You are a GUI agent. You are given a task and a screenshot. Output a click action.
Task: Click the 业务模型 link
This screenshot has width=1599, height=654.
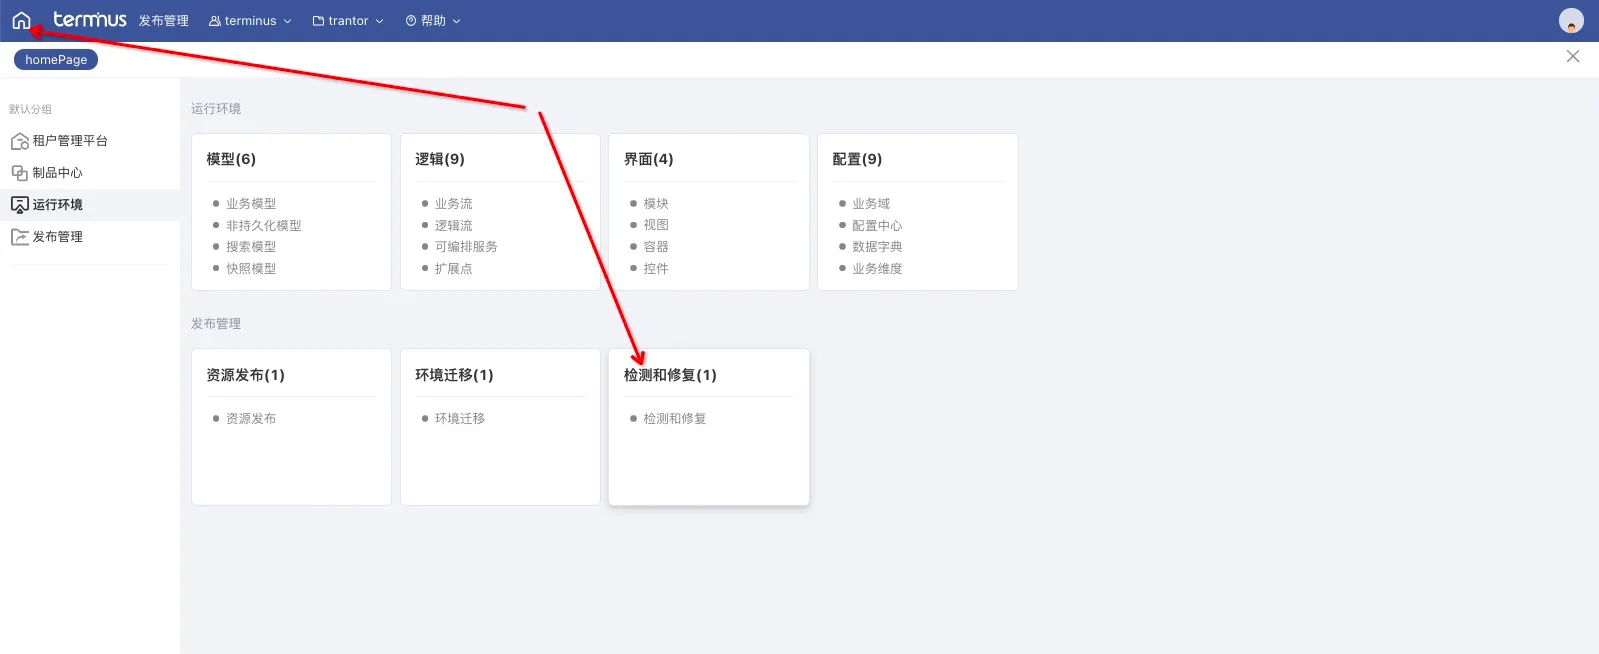click(x=251, y=204)
